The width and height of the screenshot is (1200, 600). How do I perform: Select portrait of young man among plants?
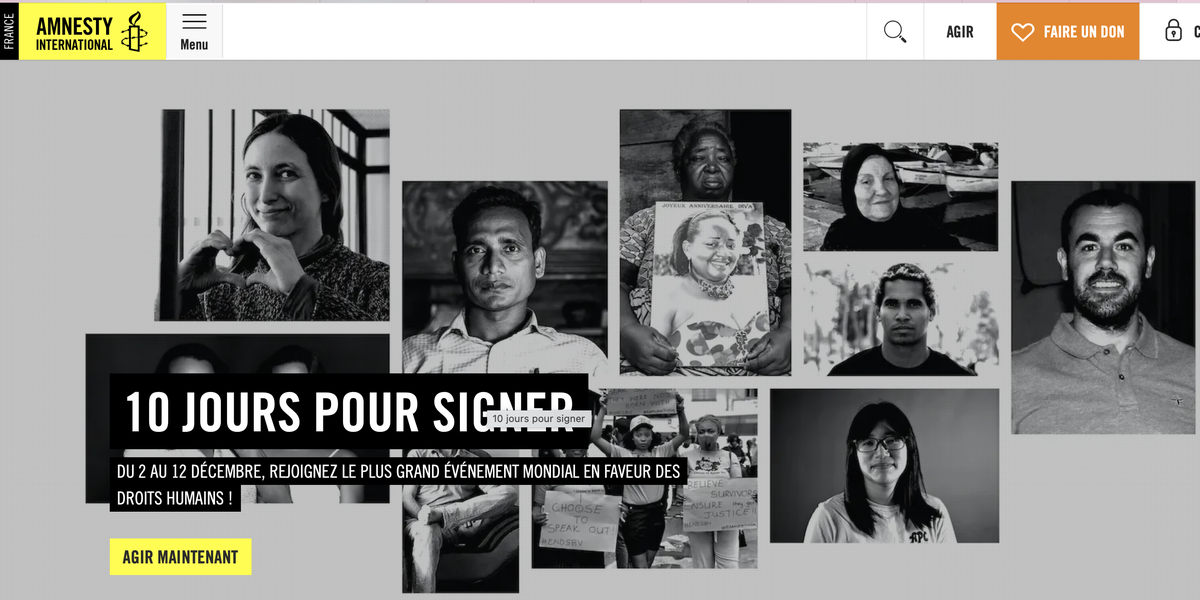pyautogui.click(x=901, y=319)
